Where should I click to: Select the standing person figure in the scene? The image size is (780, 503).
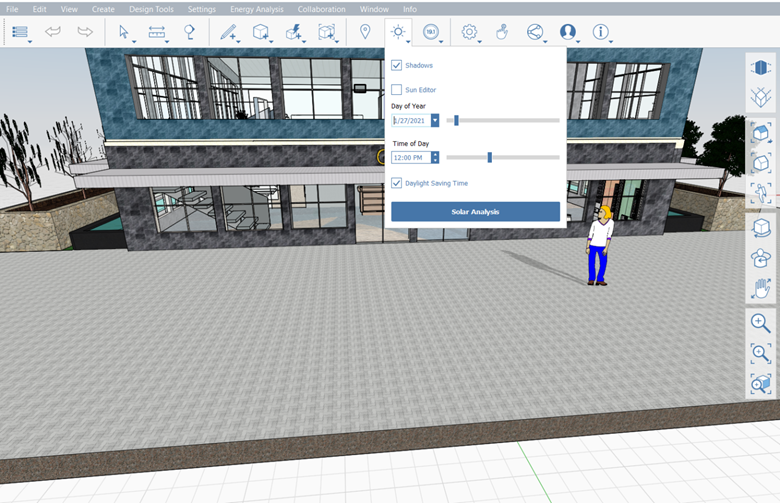click(x=600, y=246)
